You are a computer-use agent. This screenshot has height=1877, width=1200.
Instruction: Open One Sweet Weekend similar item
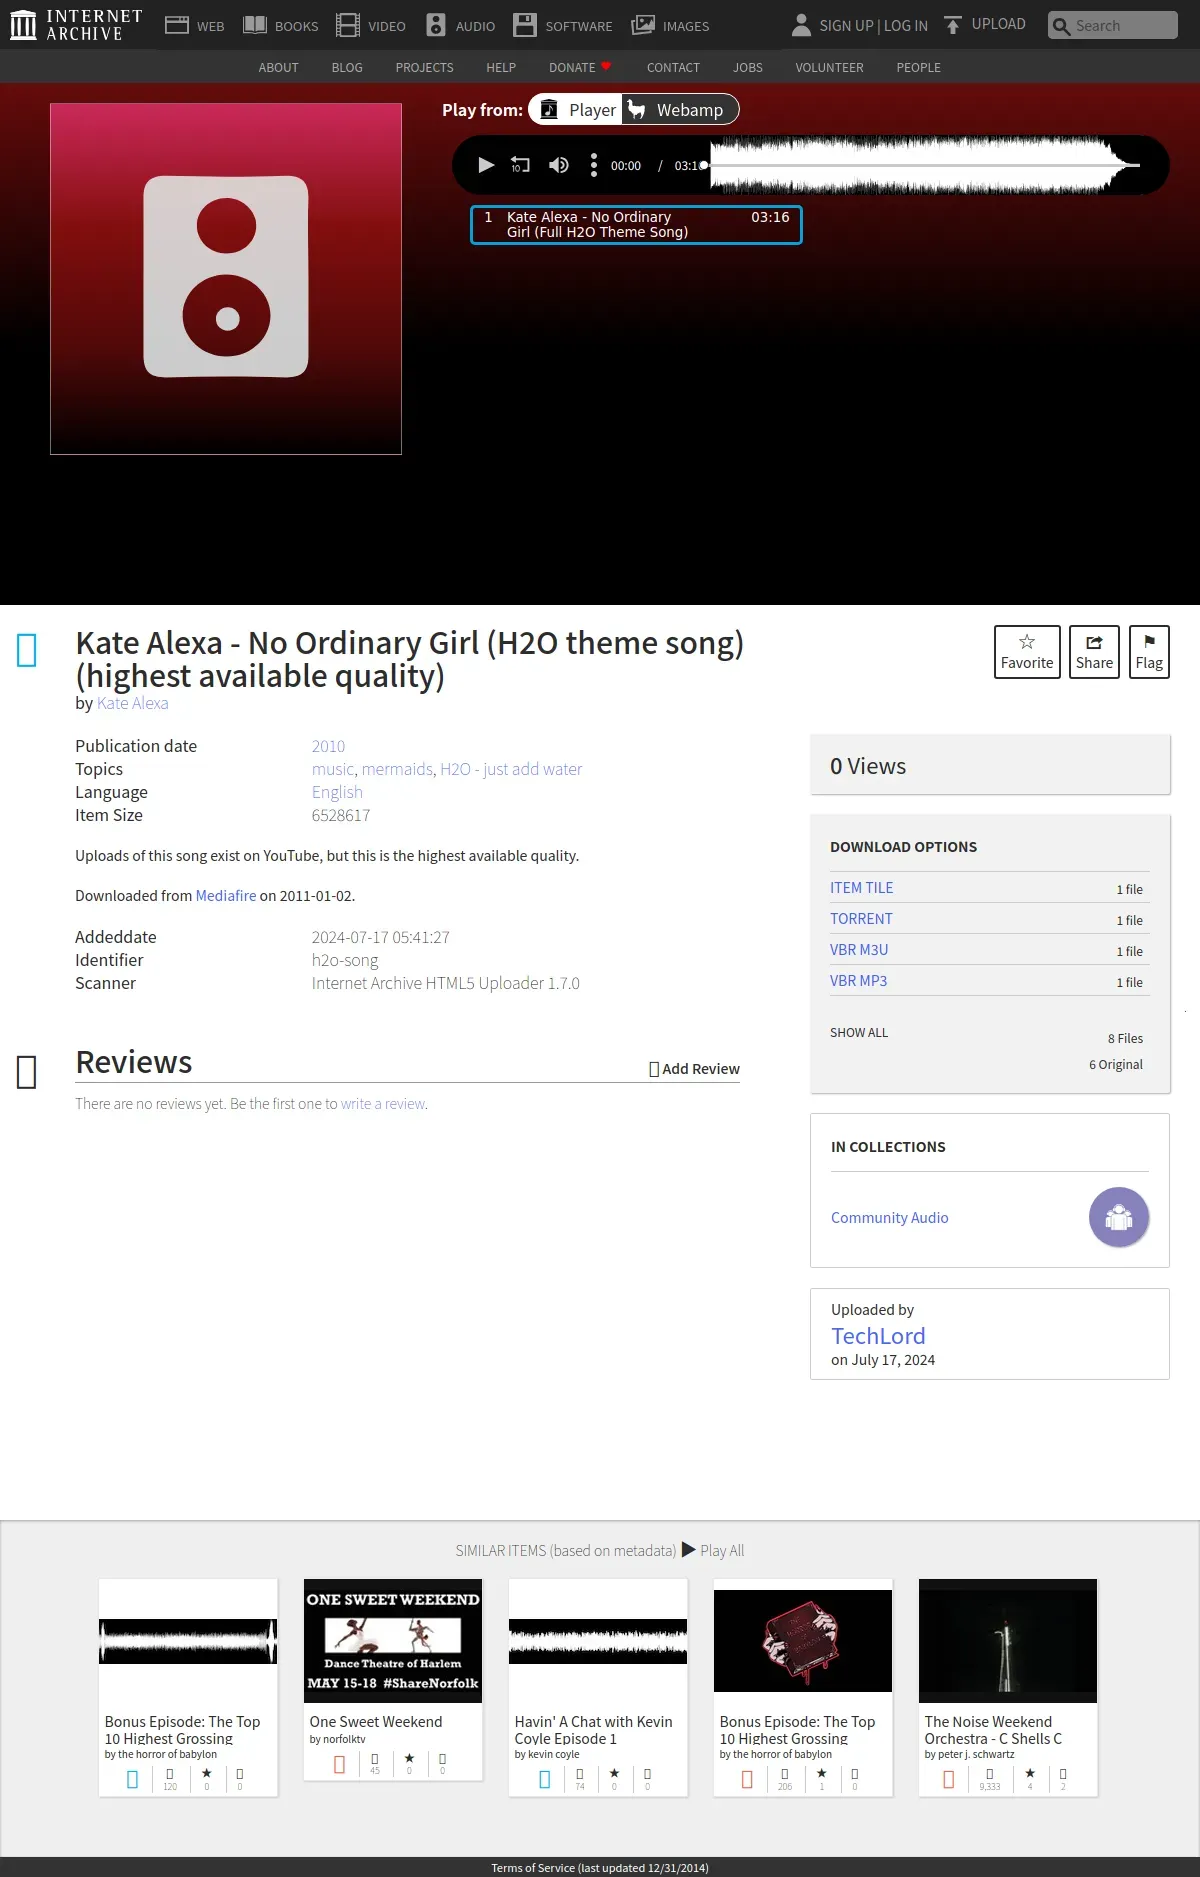393,1680
